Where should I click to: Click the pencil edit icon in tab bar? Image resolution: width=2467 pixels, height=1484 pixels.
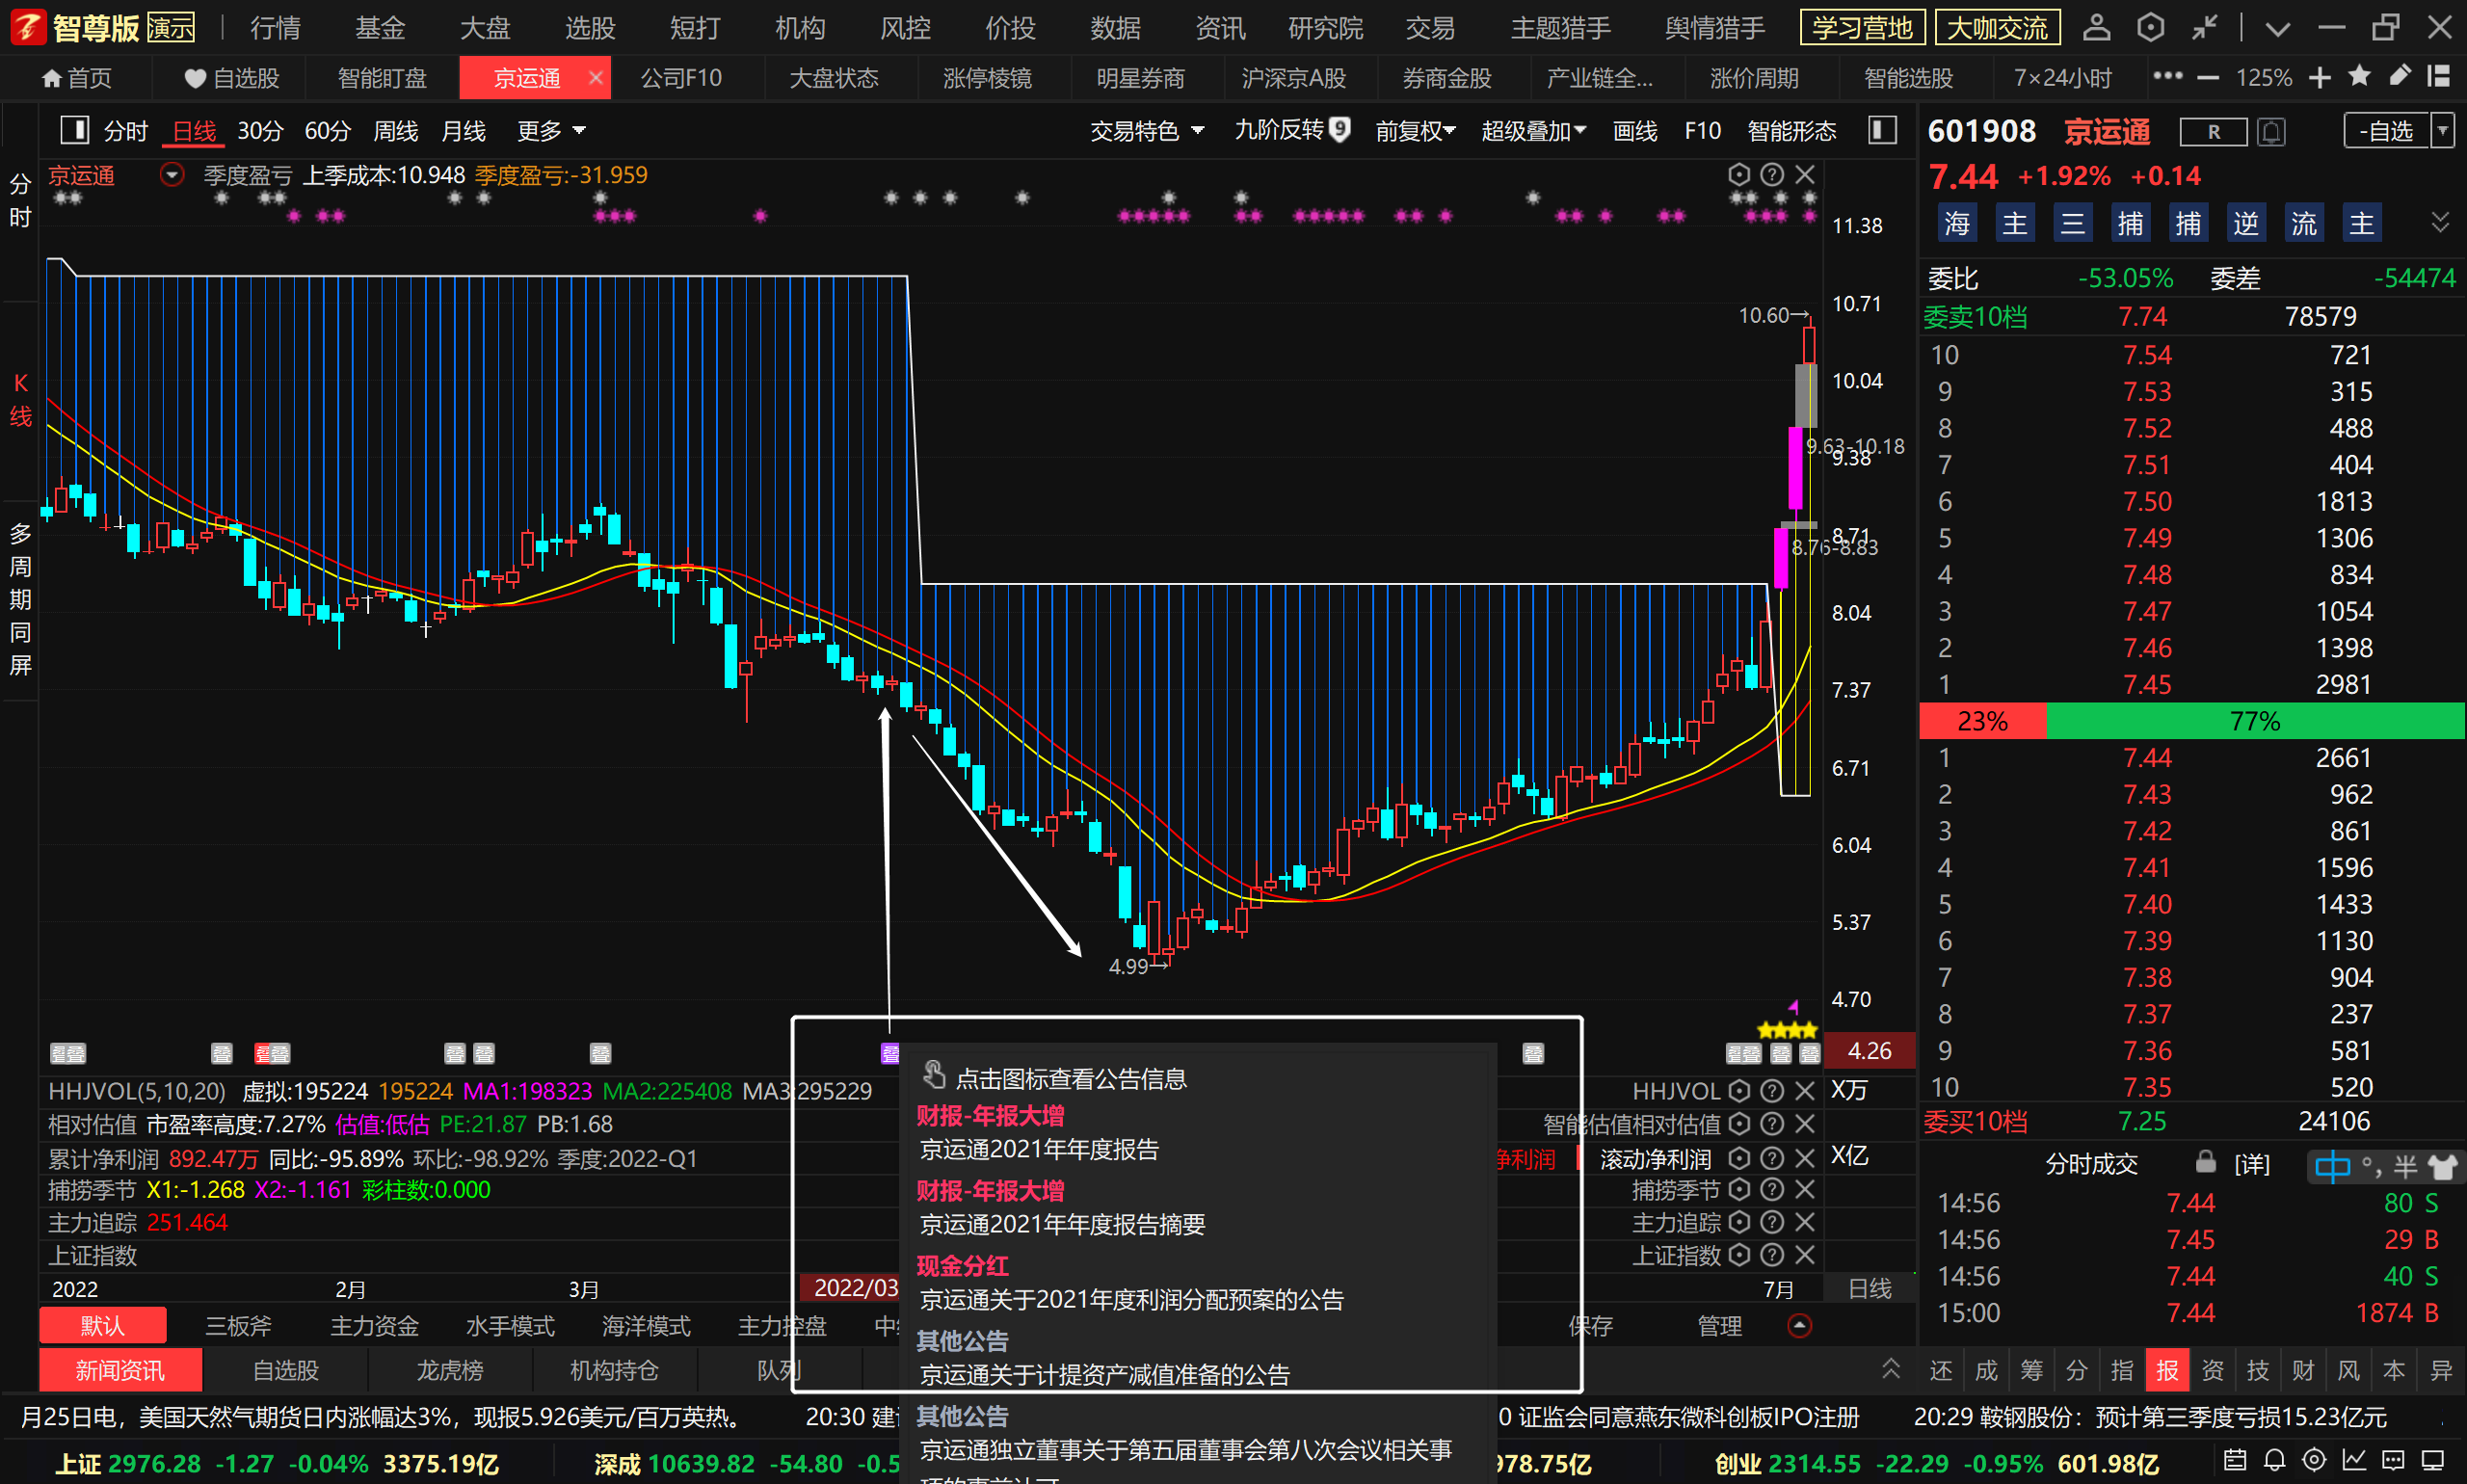click(2399, 76)
